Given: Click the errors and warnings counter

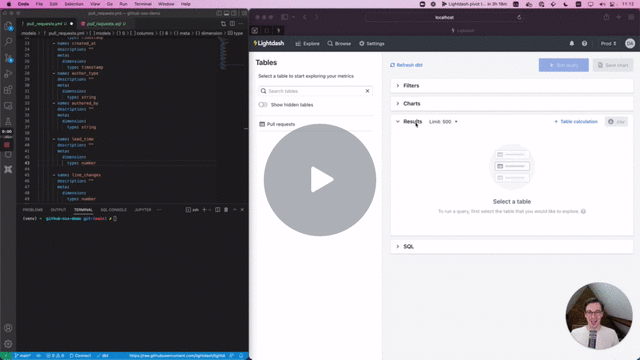Looking at the screenshot, I should (55, 356).
